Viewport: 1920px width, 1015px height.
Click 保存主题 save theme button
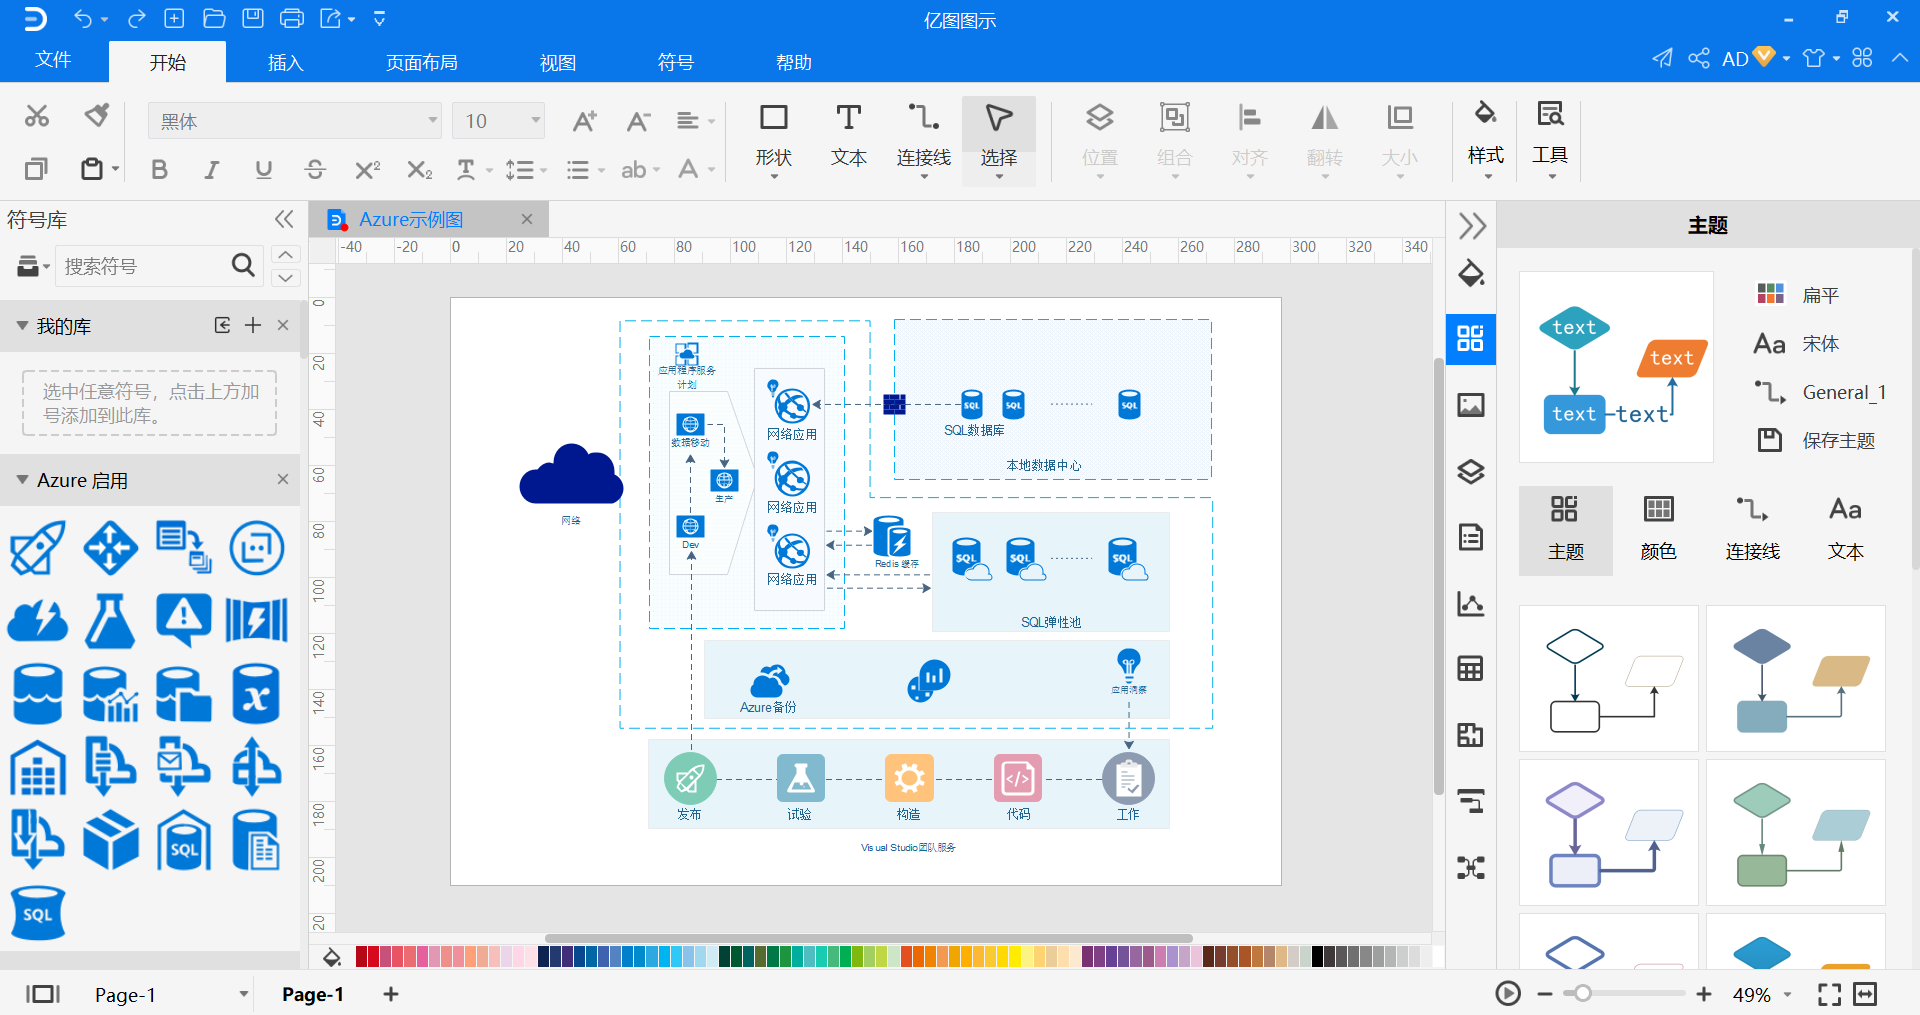[1816, 440]
